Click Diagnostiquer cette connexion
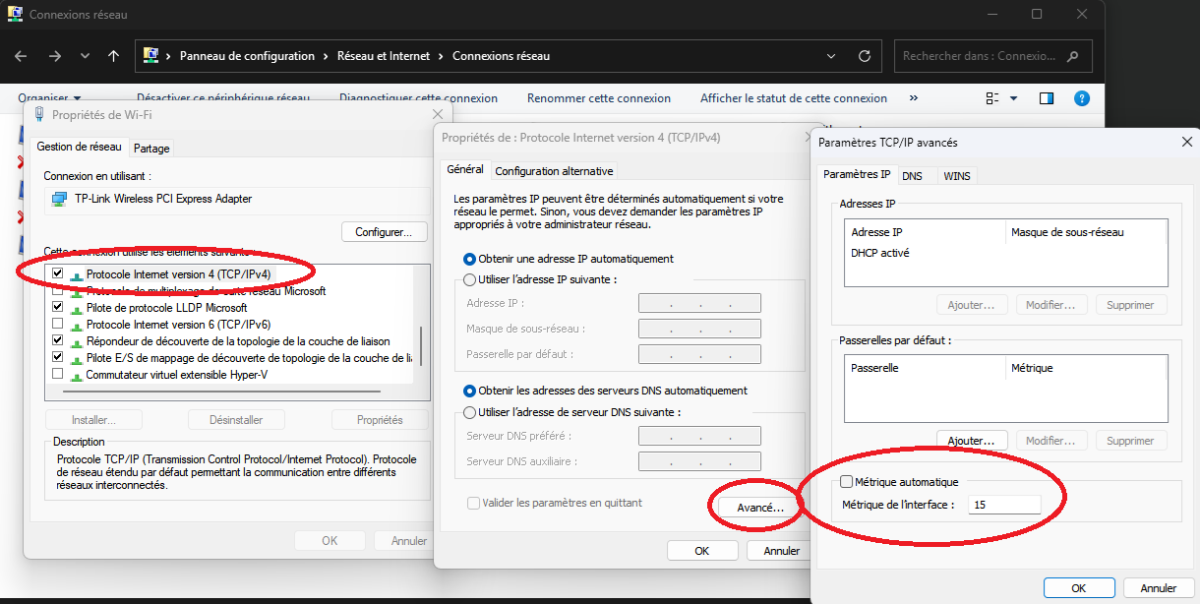The image size is (1200, 604). point(418,98)
